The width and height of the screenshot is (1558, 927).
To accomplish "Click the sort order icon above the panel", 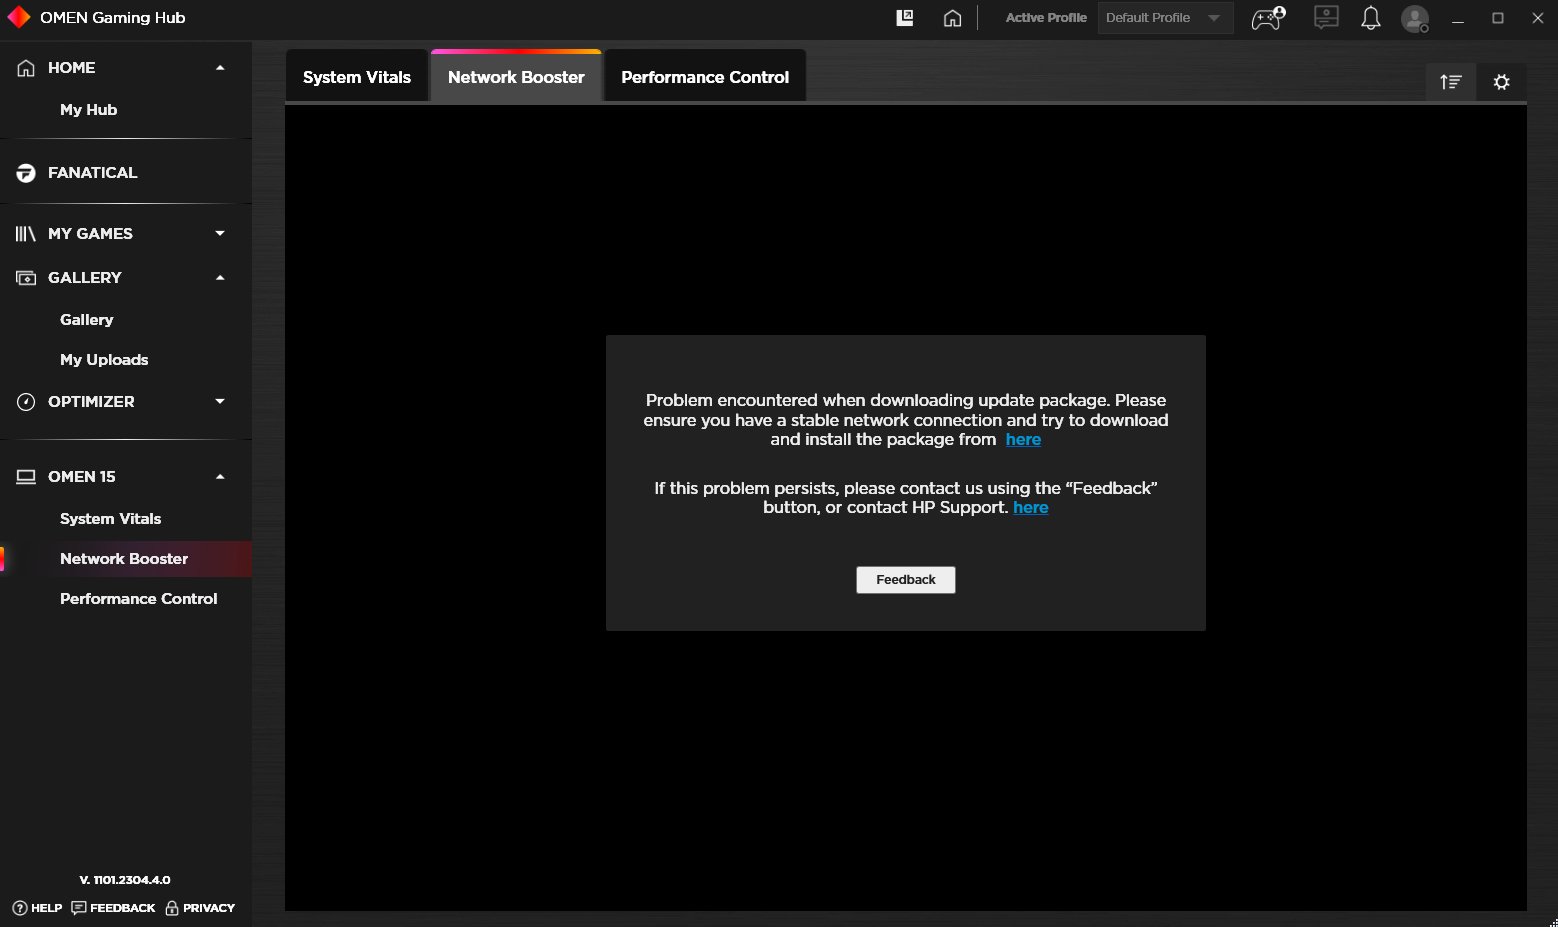I will coord(1450,81).
